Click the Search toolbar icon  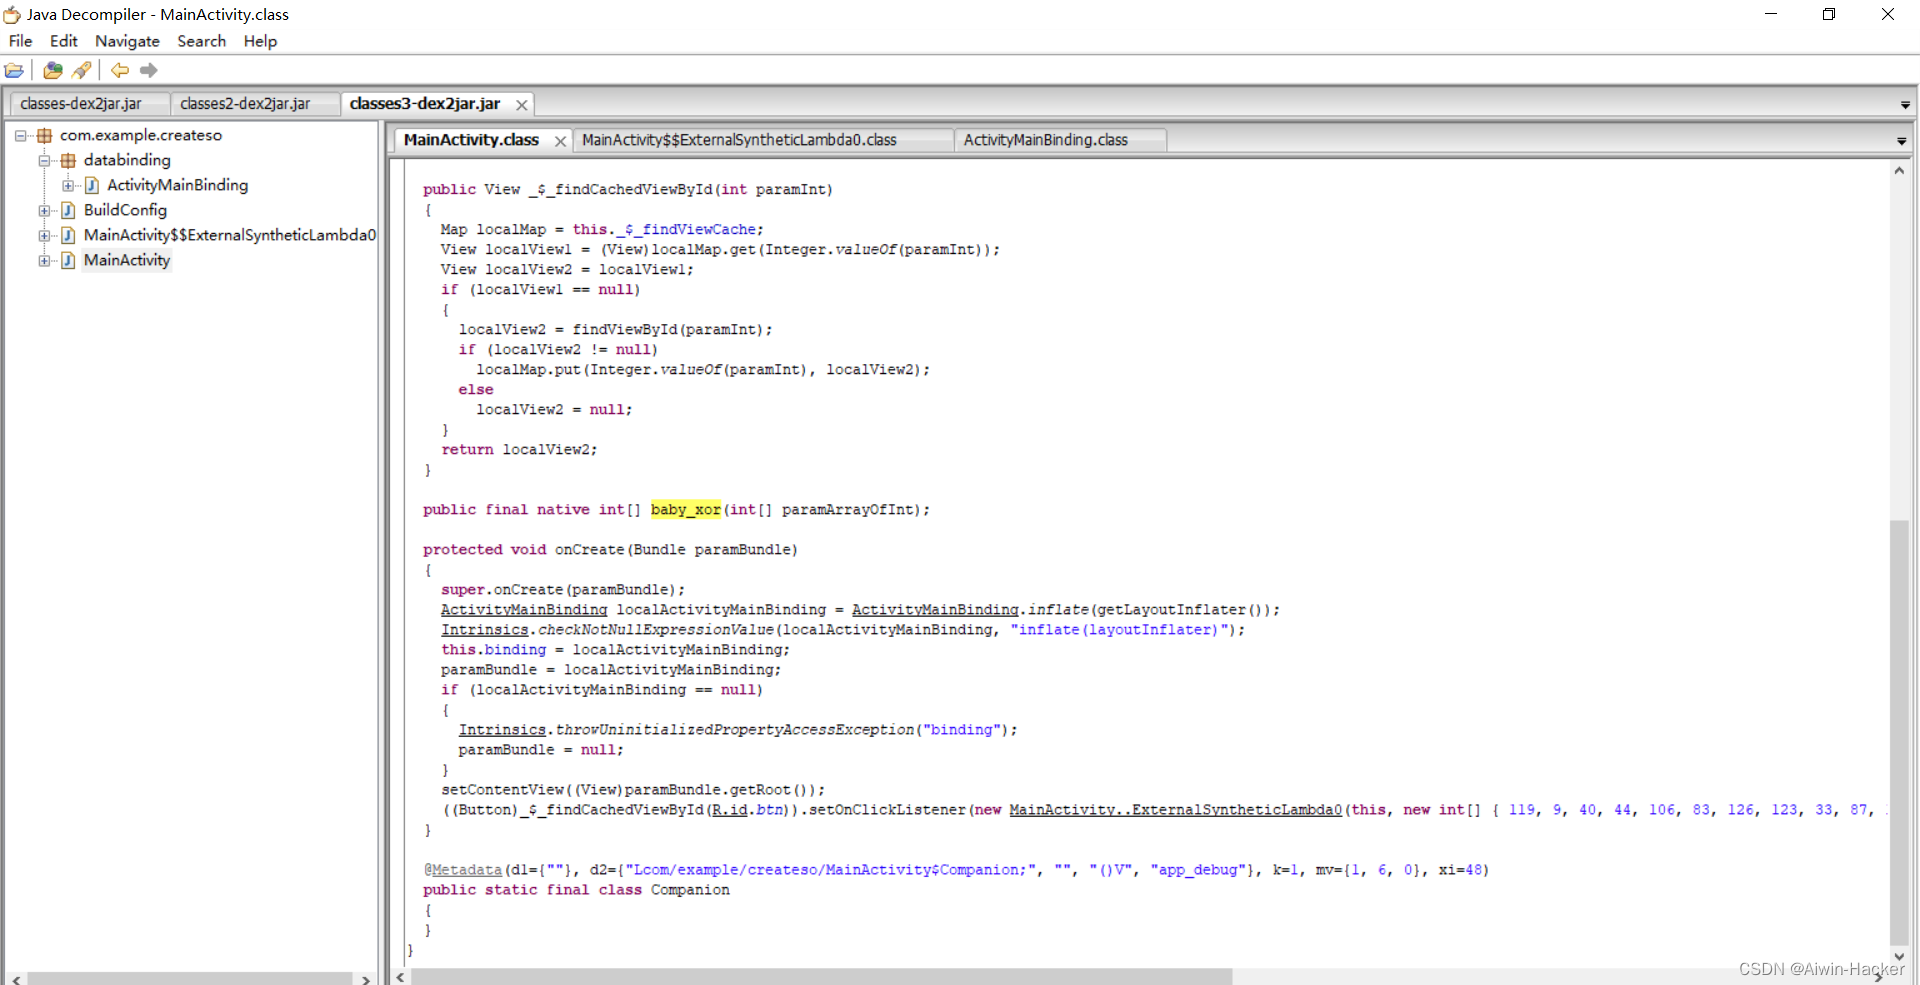82,70
